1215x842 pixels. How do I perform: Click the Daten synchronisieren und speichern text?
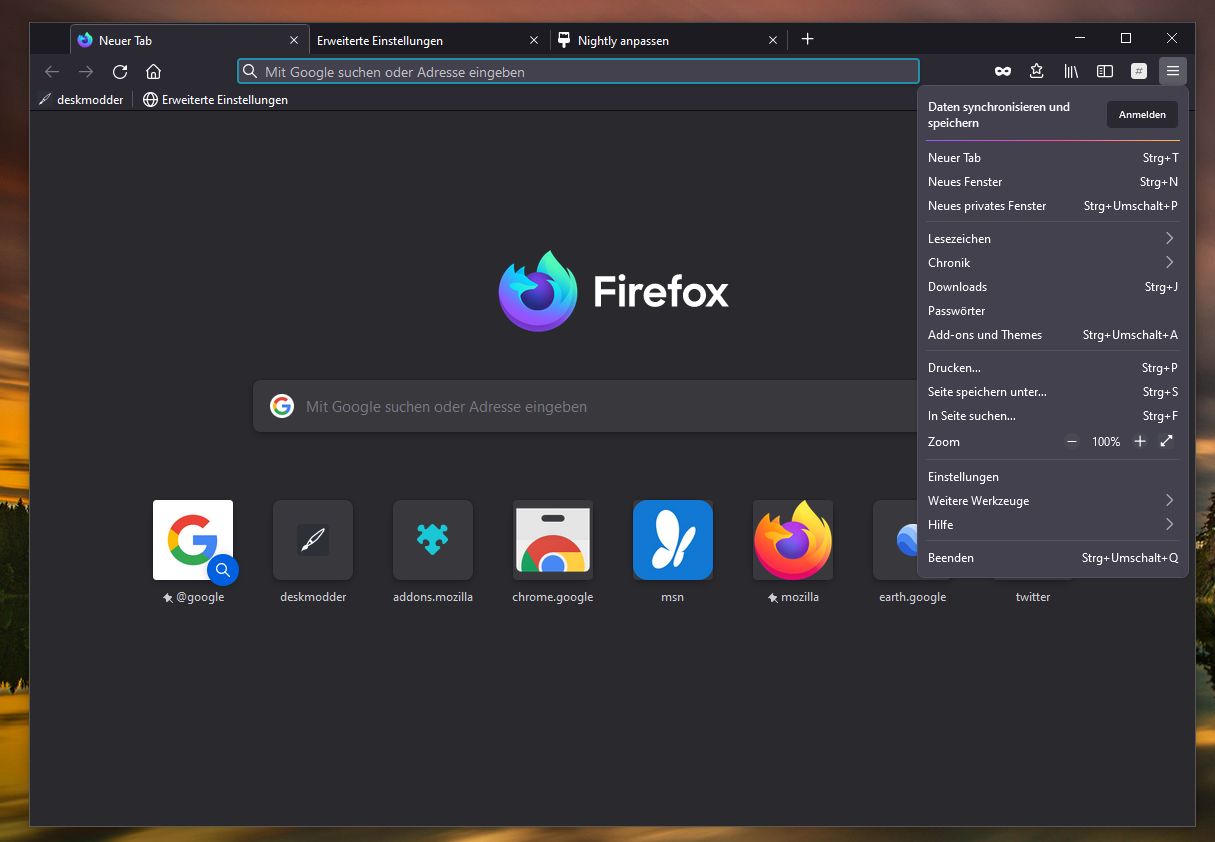(x=999, y=115)
